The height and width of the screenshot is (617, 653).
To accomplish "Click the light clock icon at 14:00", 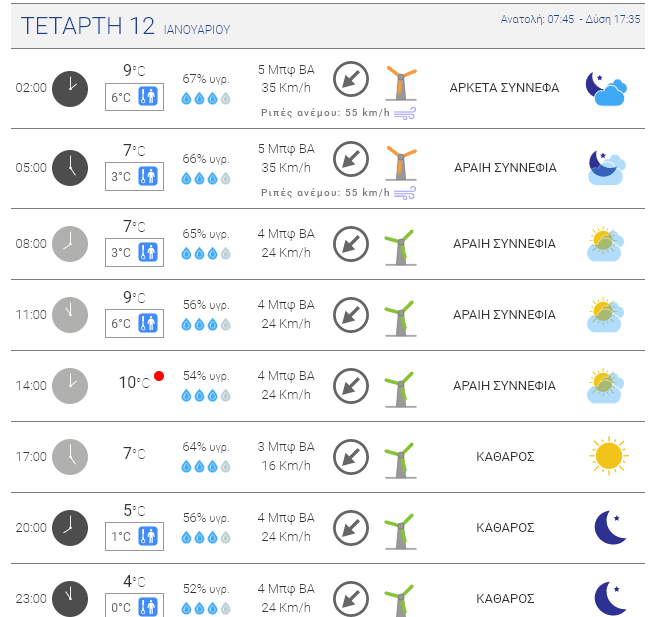I will [x=70, y=386].
